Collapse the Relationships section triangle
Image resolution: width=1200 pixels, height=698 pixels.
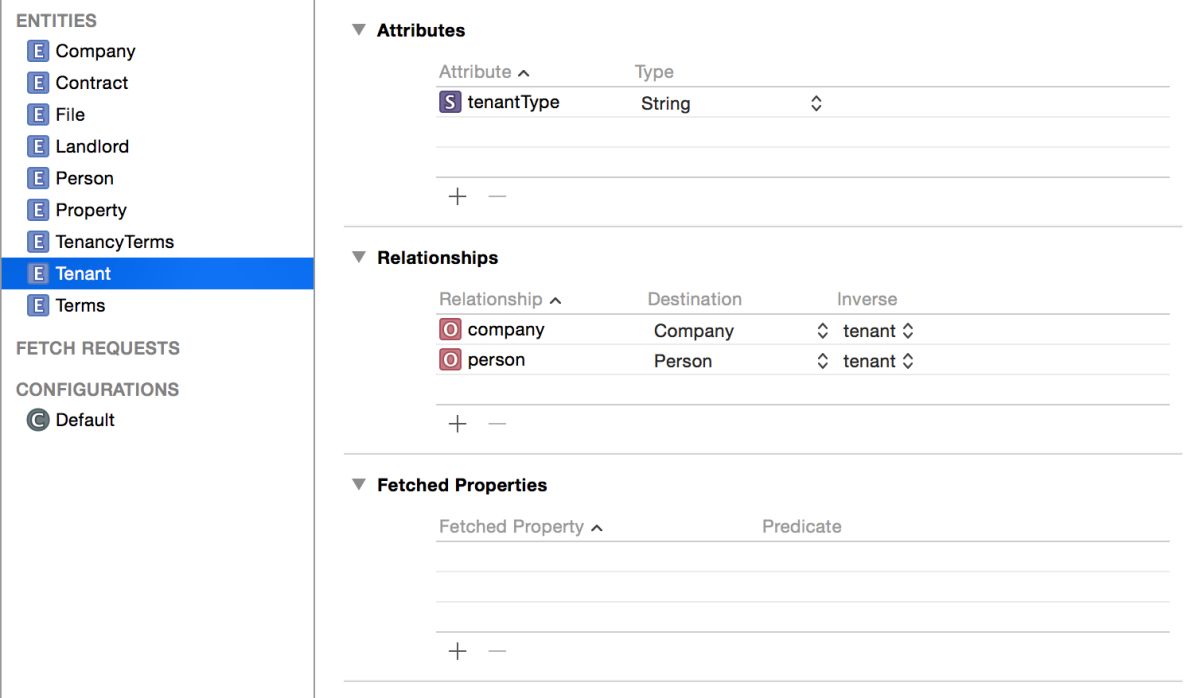pyautogui.click(x=359, y=257)
